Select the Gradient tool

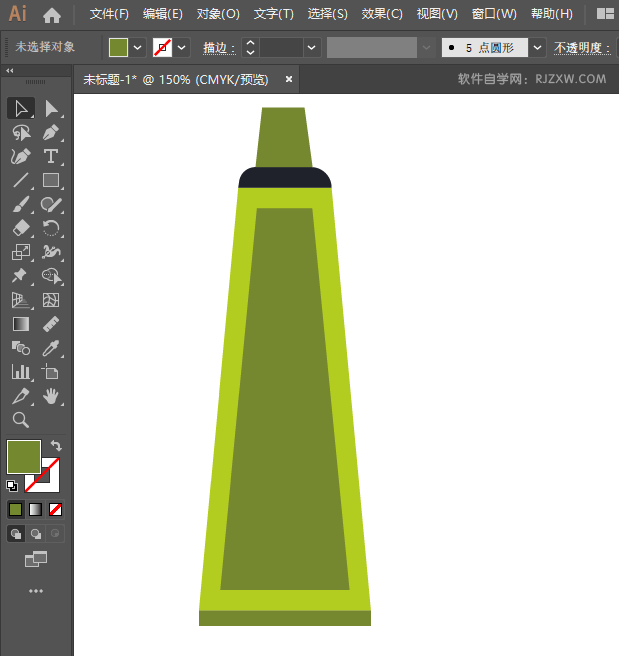(x=20, y=324)
